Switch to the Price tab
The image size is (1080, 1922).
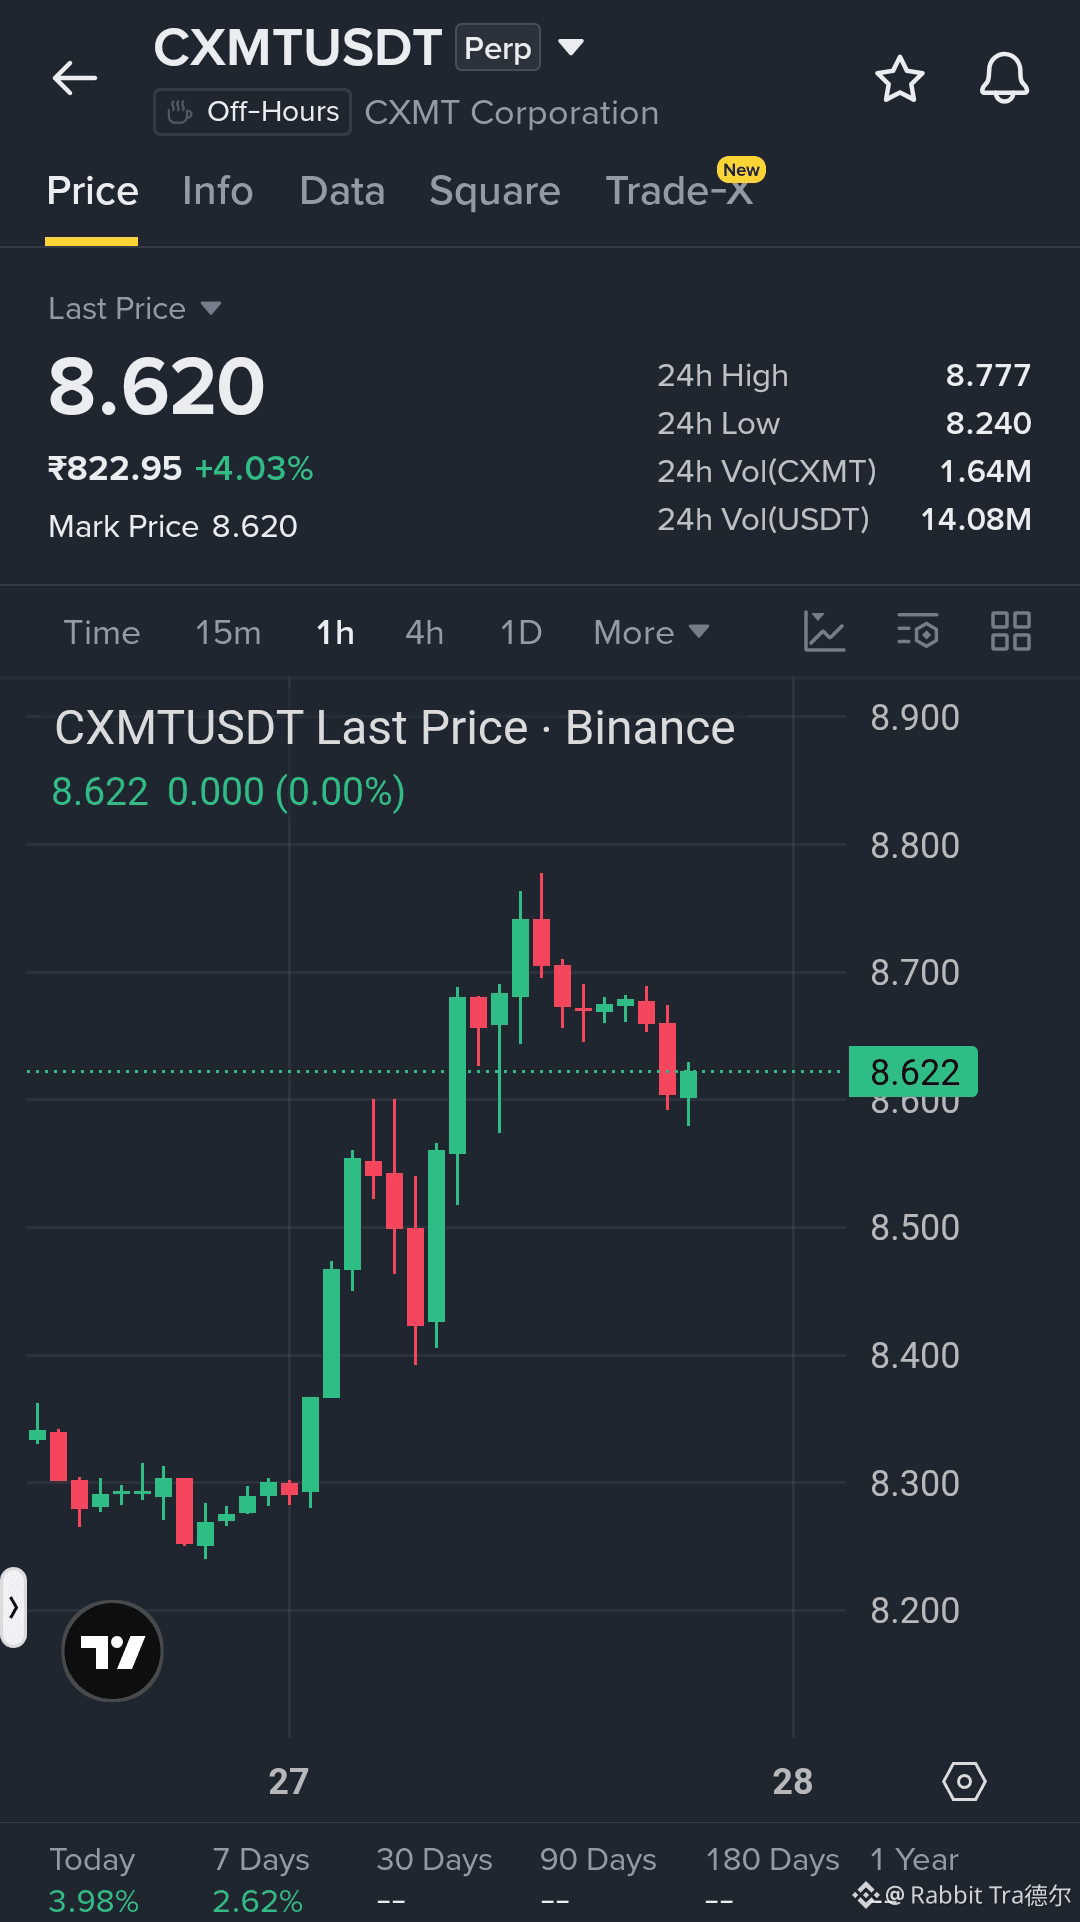click(92, 191)
